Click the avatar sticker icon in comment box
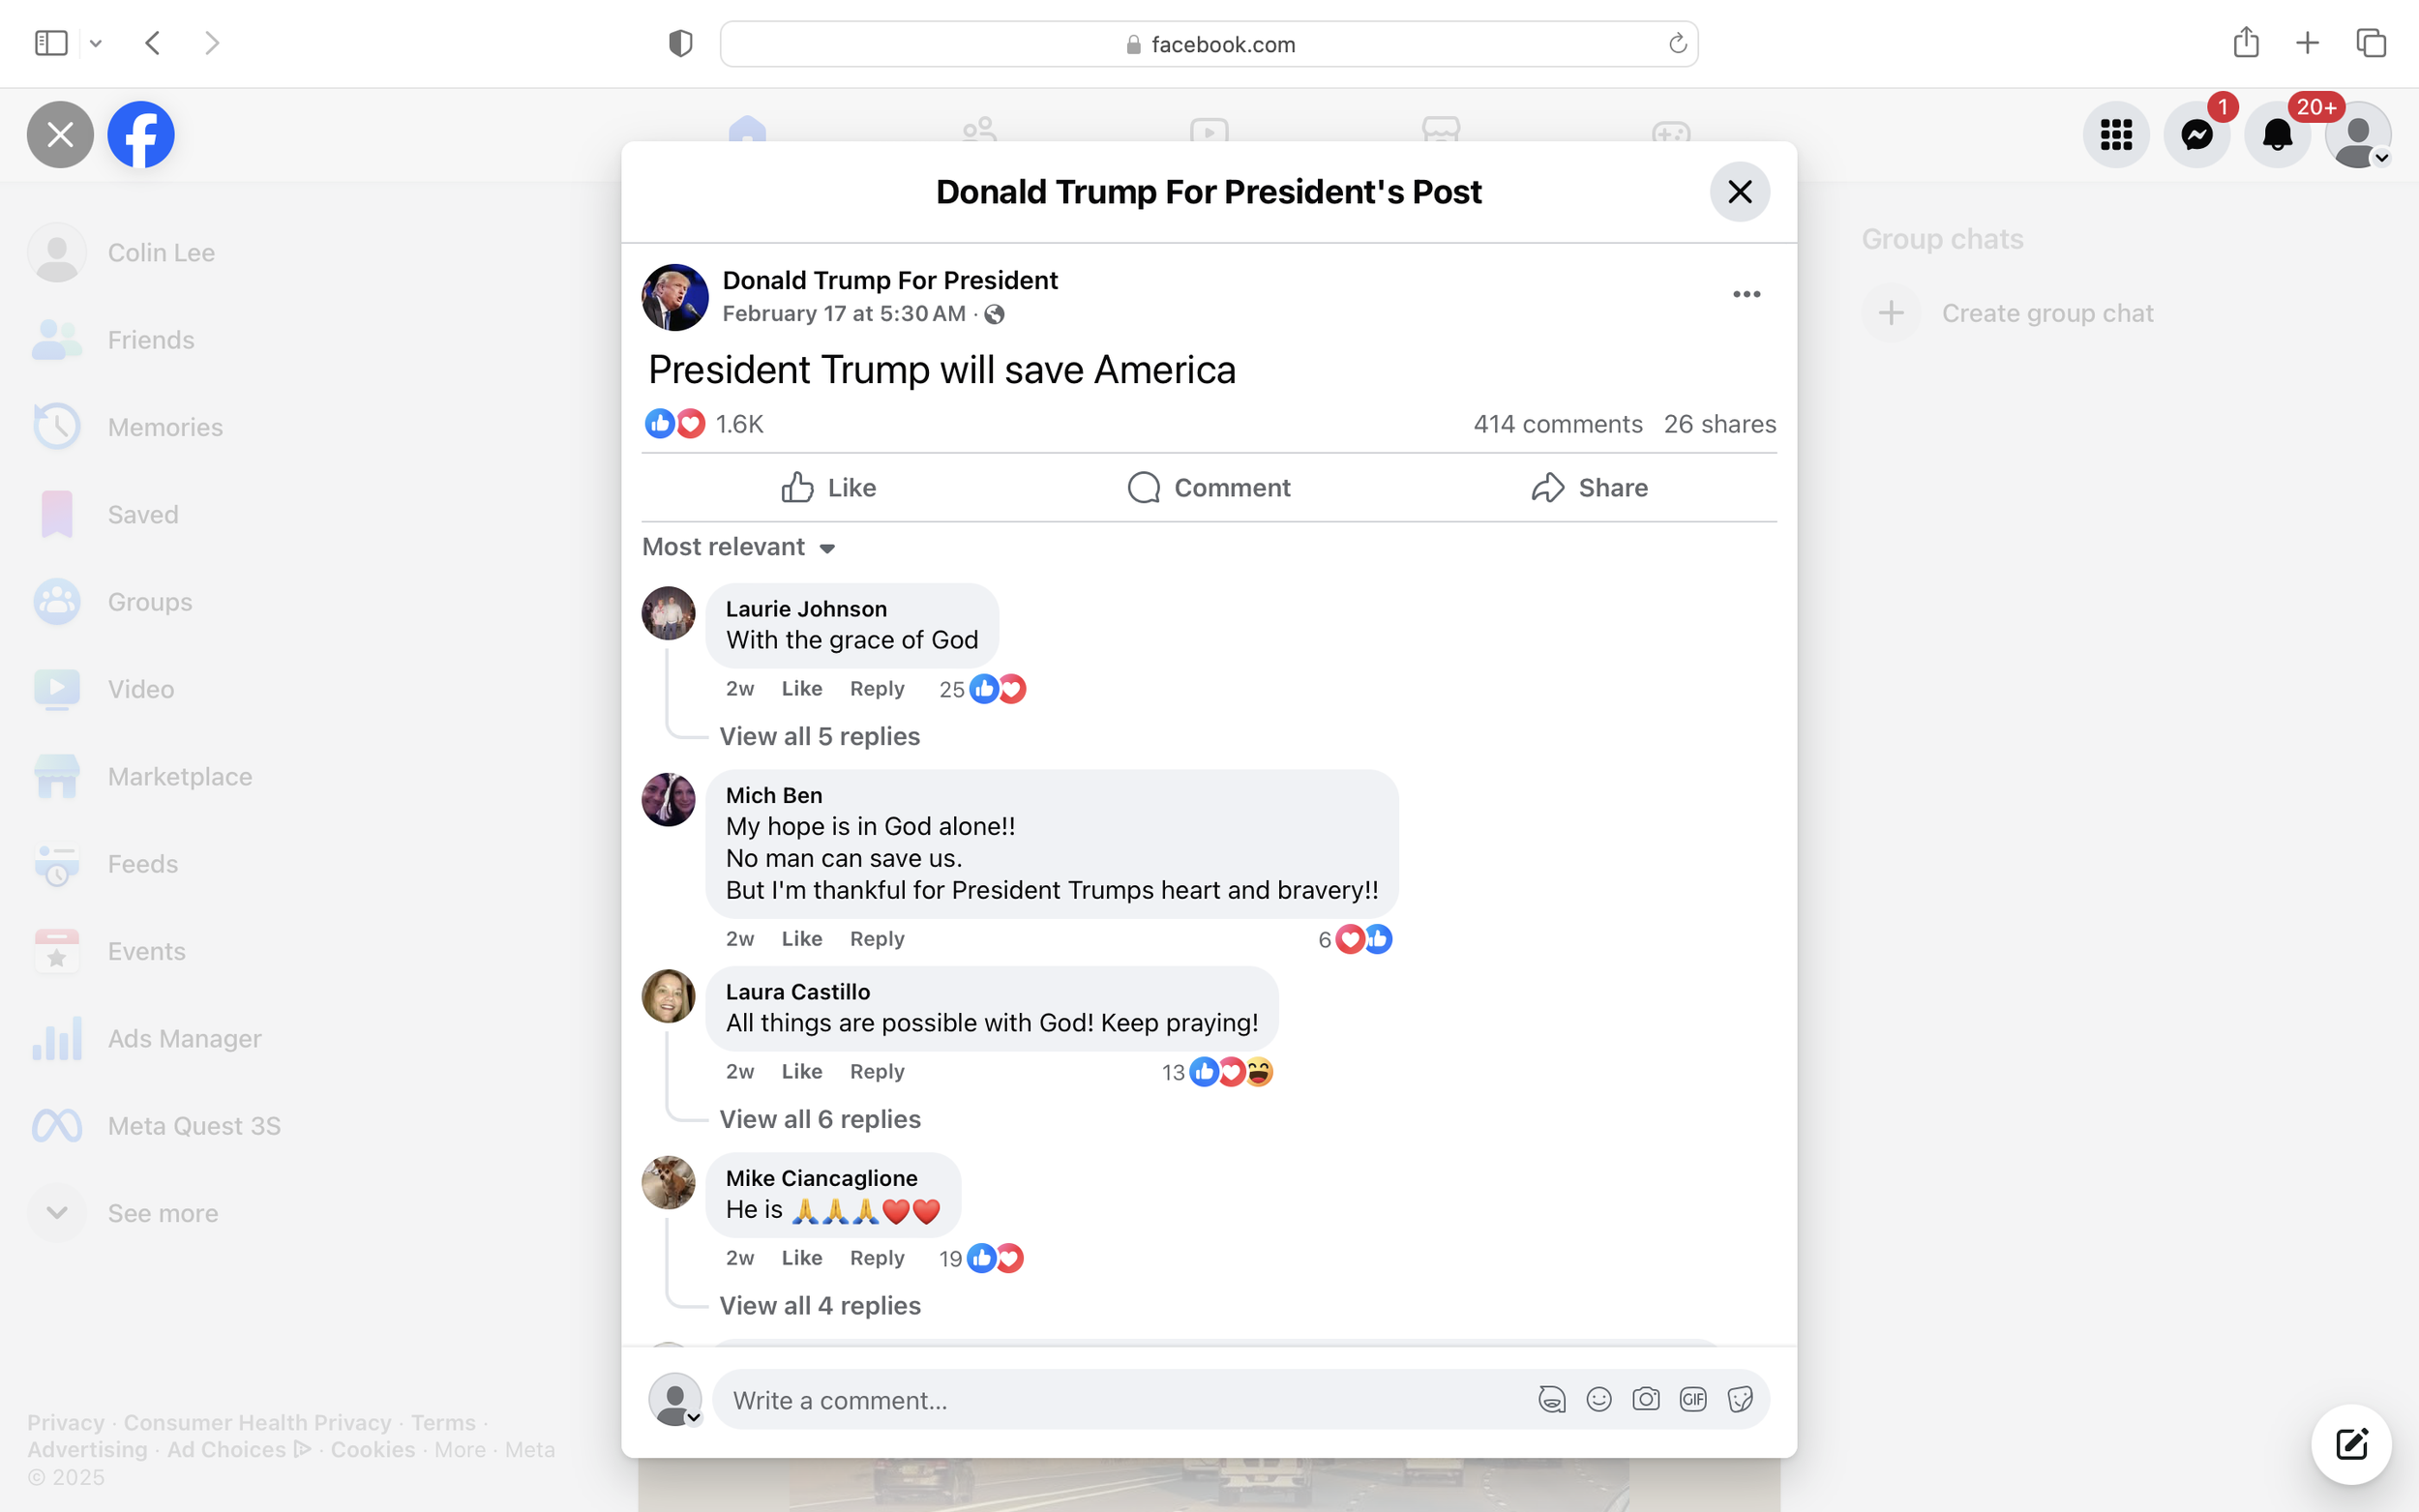Image resolution: width=2419 pixels, height=1512 pixels. click(x=1551, y=1399)
